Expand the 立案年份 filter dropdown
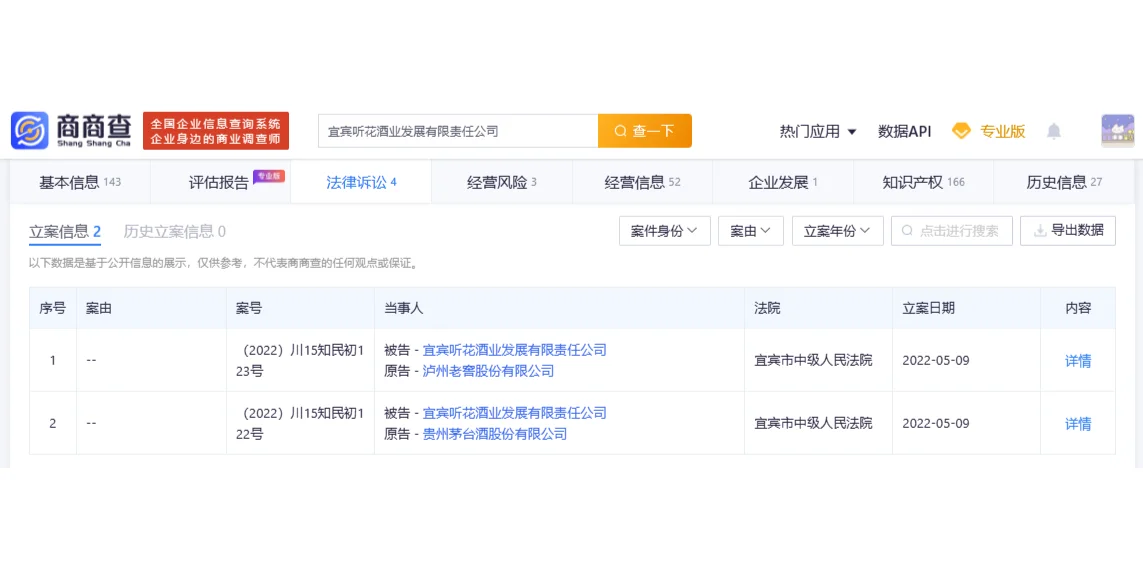Viewport: 1143px width, 571px height. tap(838, 231)
